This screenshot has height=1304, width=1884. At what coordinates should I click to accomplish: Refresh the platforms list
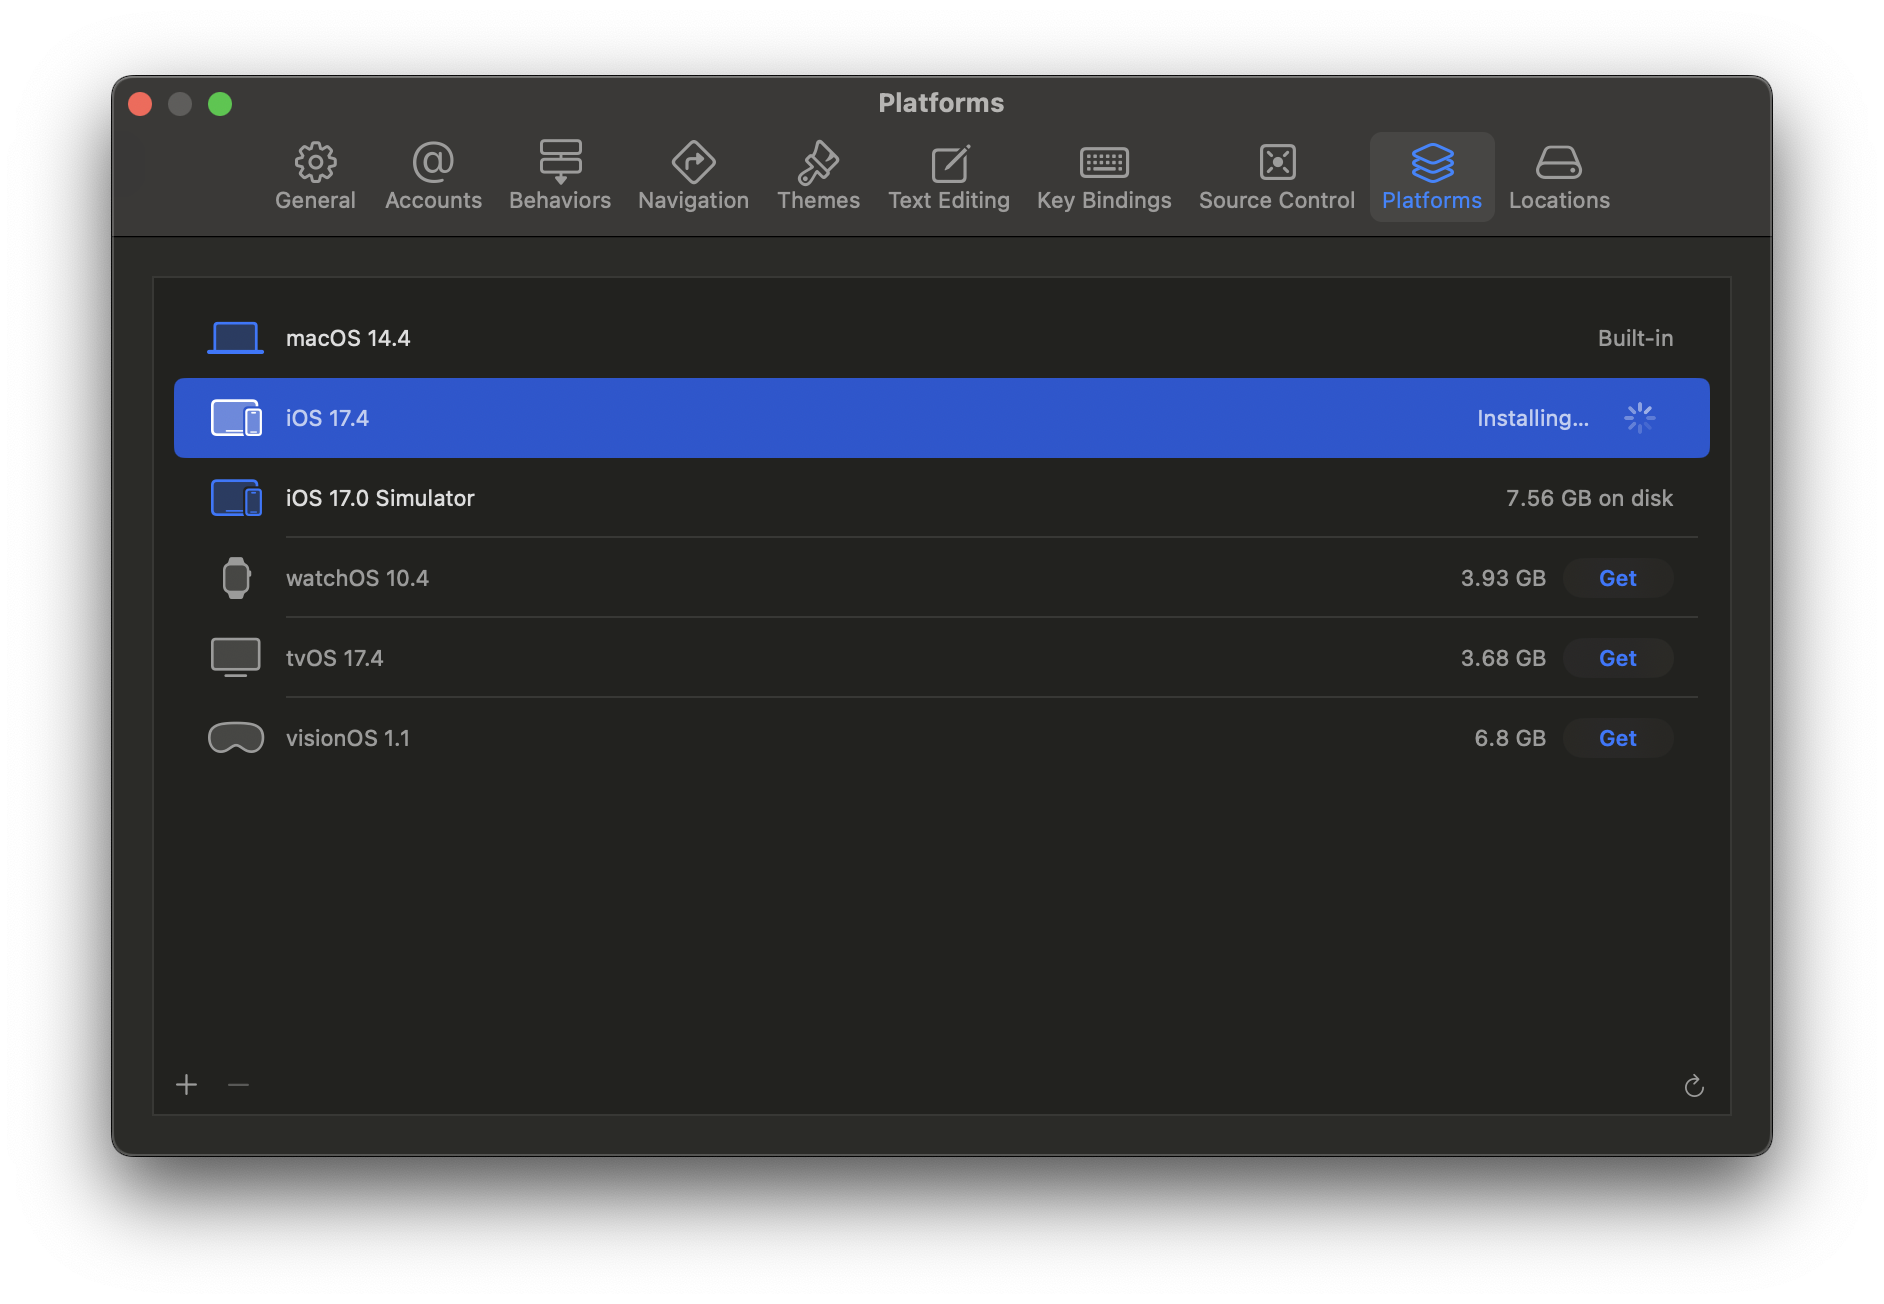pyautogui.click(x=1694, y=1086)
